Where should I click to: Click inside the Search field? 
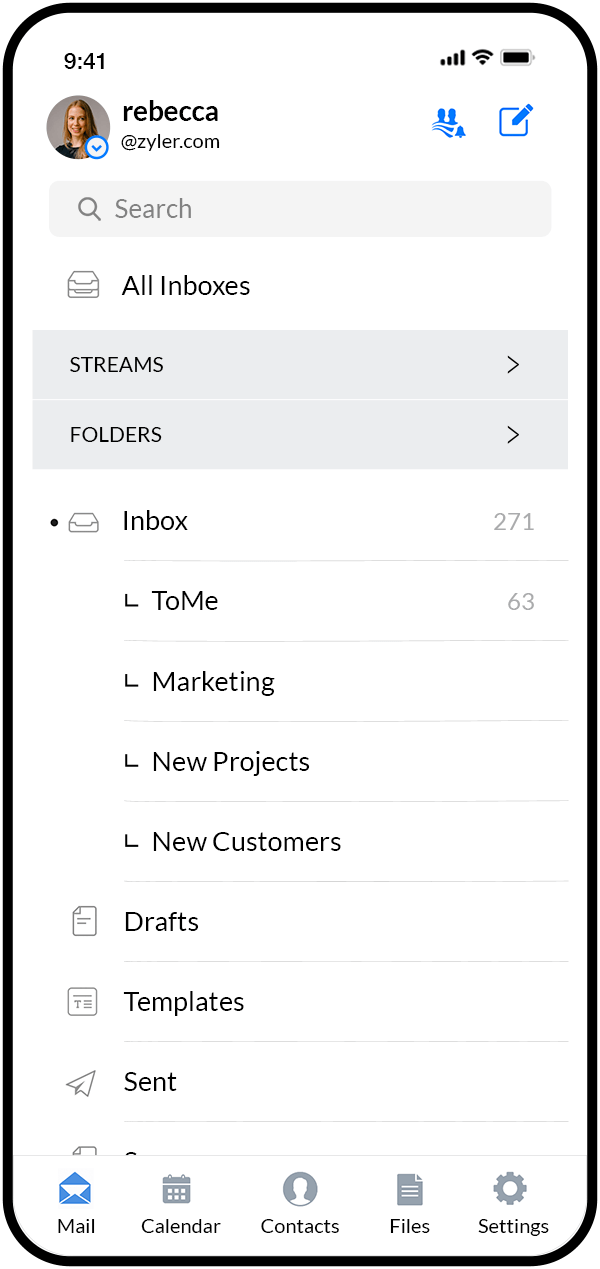pos(300,208)
